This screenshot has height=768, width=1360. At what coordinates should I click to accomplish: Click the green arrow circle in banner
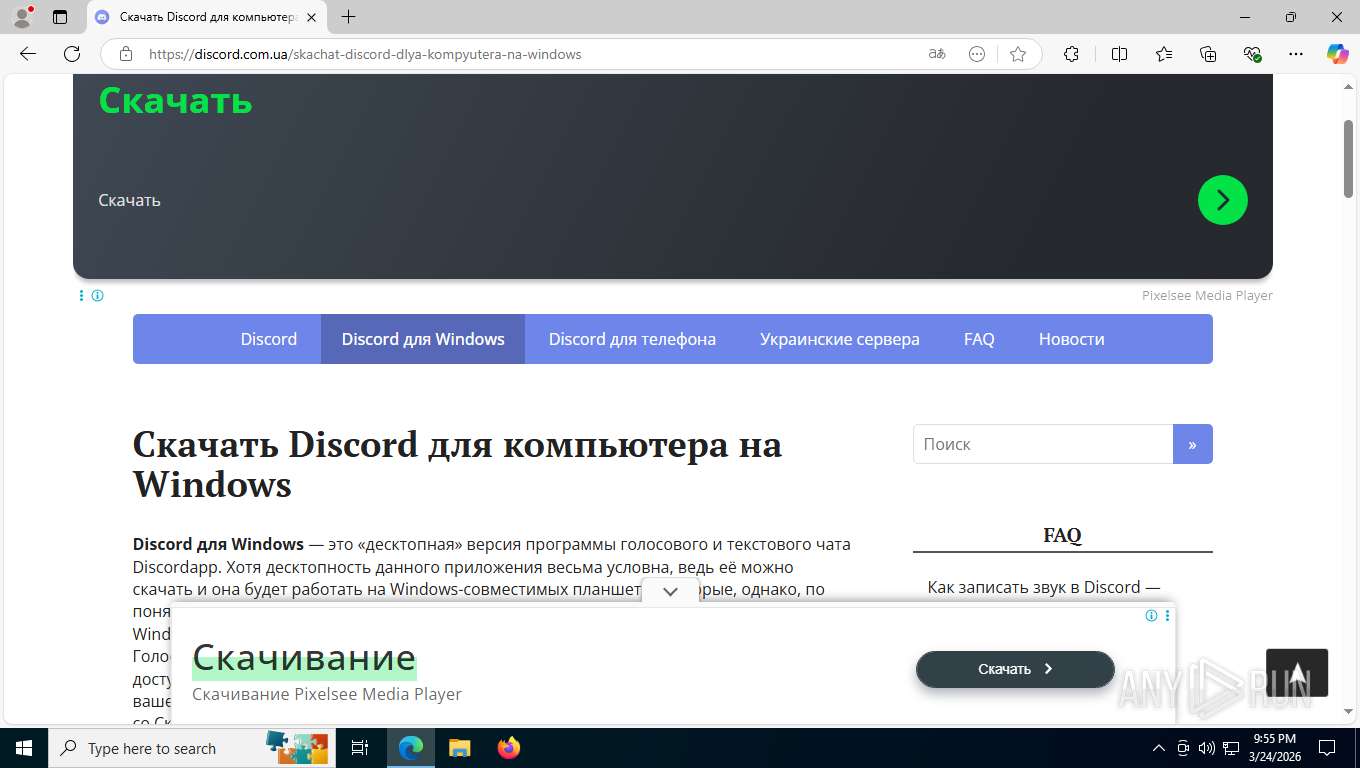click(x=1222, y=200)
